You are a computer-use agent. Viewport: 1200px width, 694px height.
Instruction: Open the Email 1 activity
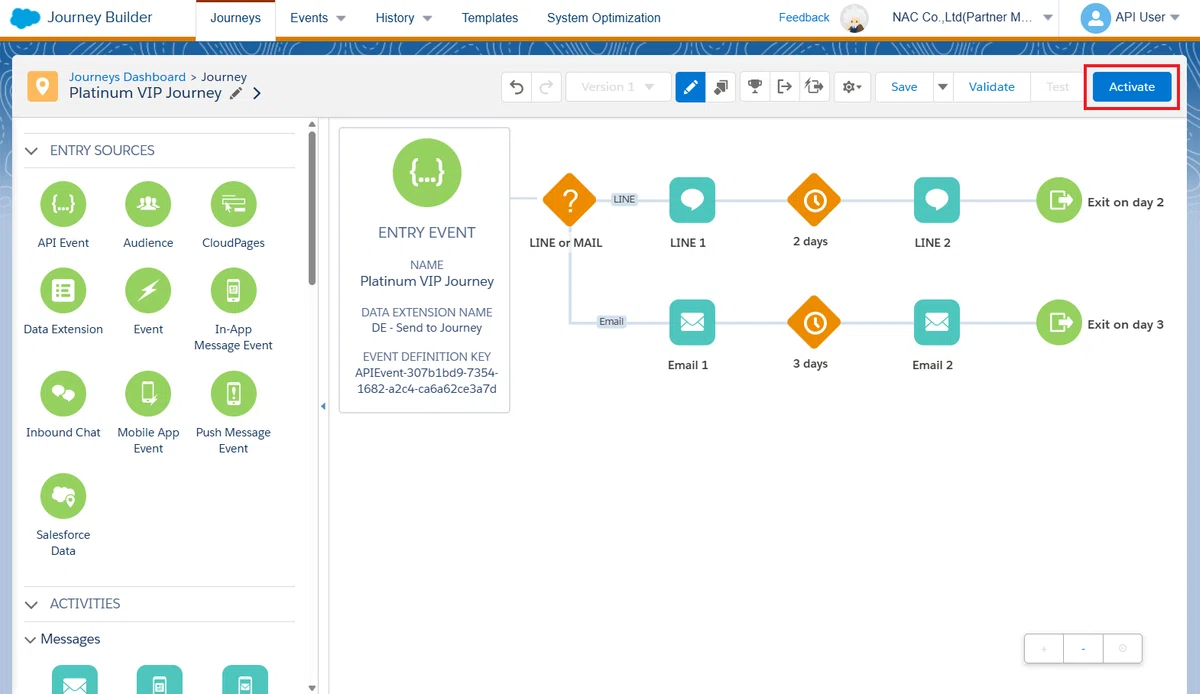(692, 322)
